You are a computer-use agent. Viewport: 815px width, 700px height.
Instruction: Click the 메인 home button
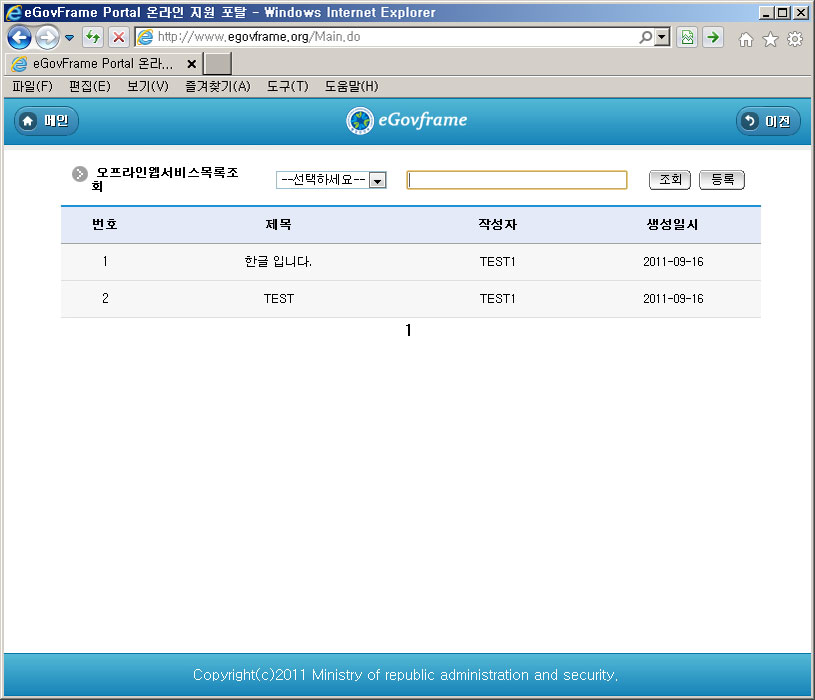(46, 121)
